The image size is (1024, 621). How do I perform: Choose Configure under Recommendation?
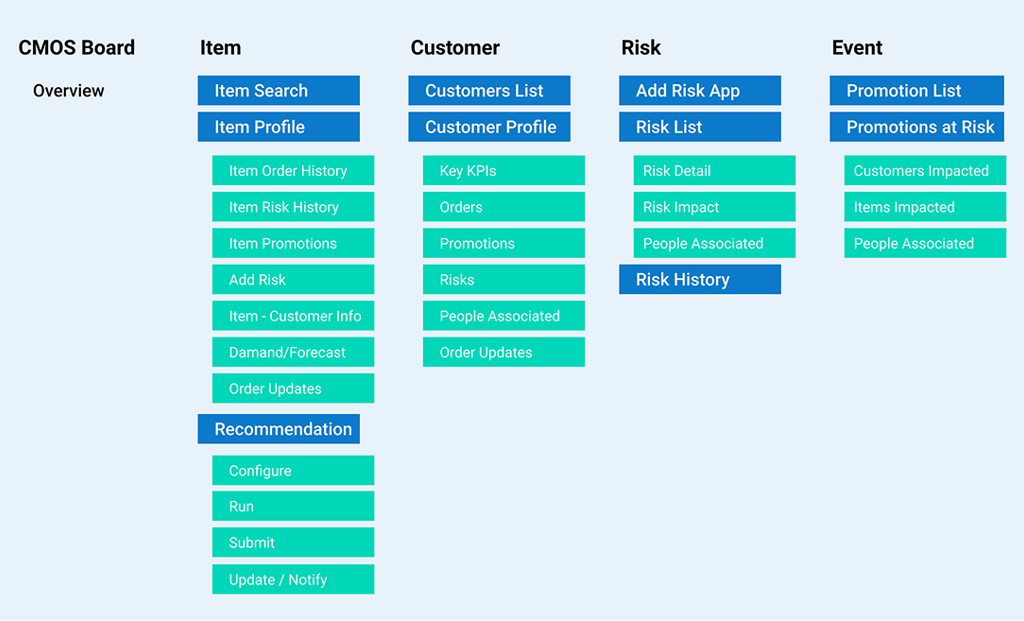(293, 471)
